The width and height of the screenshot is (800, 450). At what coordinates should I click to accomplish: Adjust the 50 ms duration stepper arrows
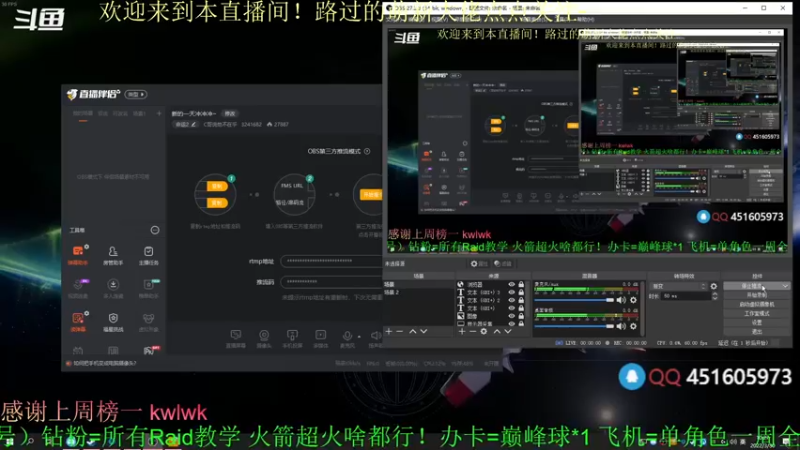(714, 296)
